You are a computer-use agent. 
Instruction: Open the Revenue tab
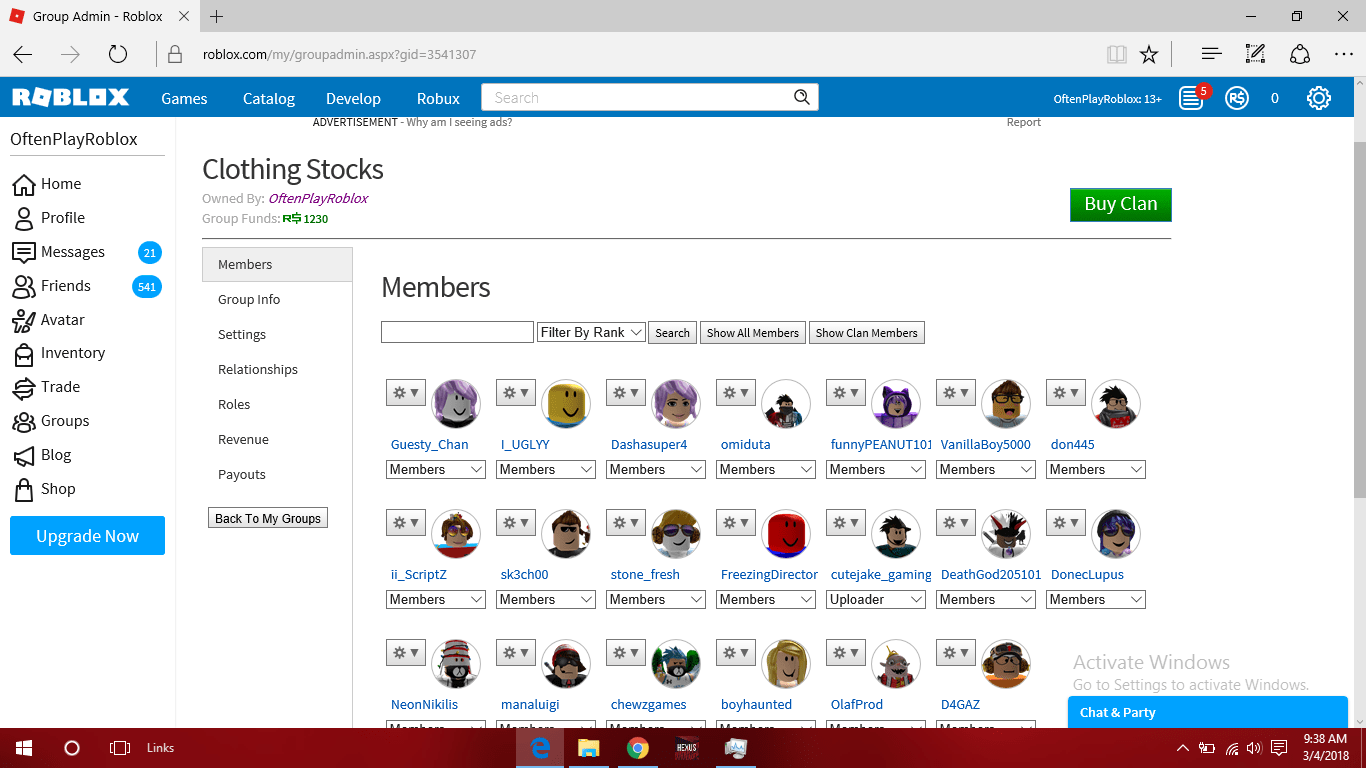[277, 440]
